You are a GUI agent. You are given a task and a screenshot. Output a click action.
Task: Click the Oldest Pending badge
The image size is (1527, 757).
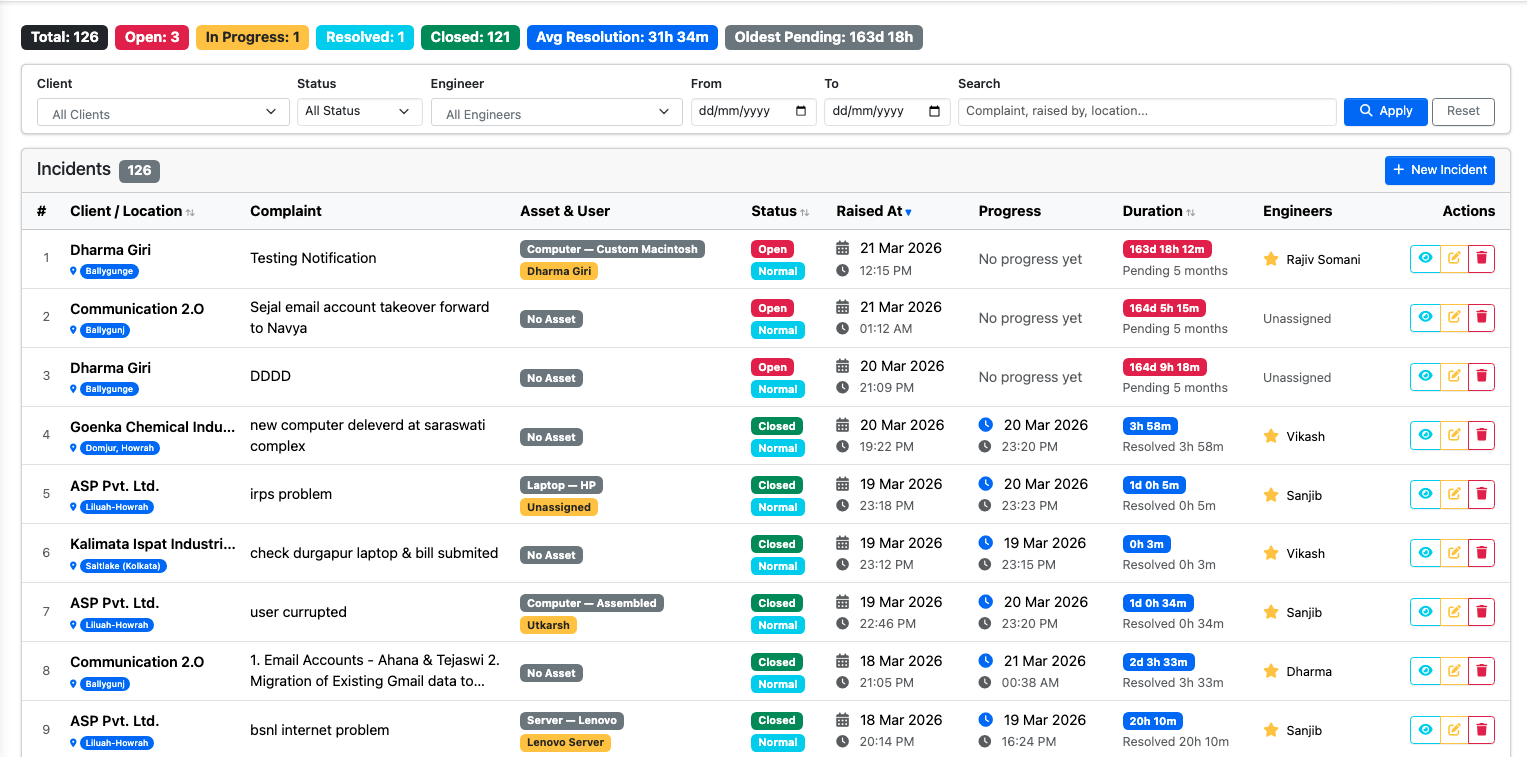(824, 37)
